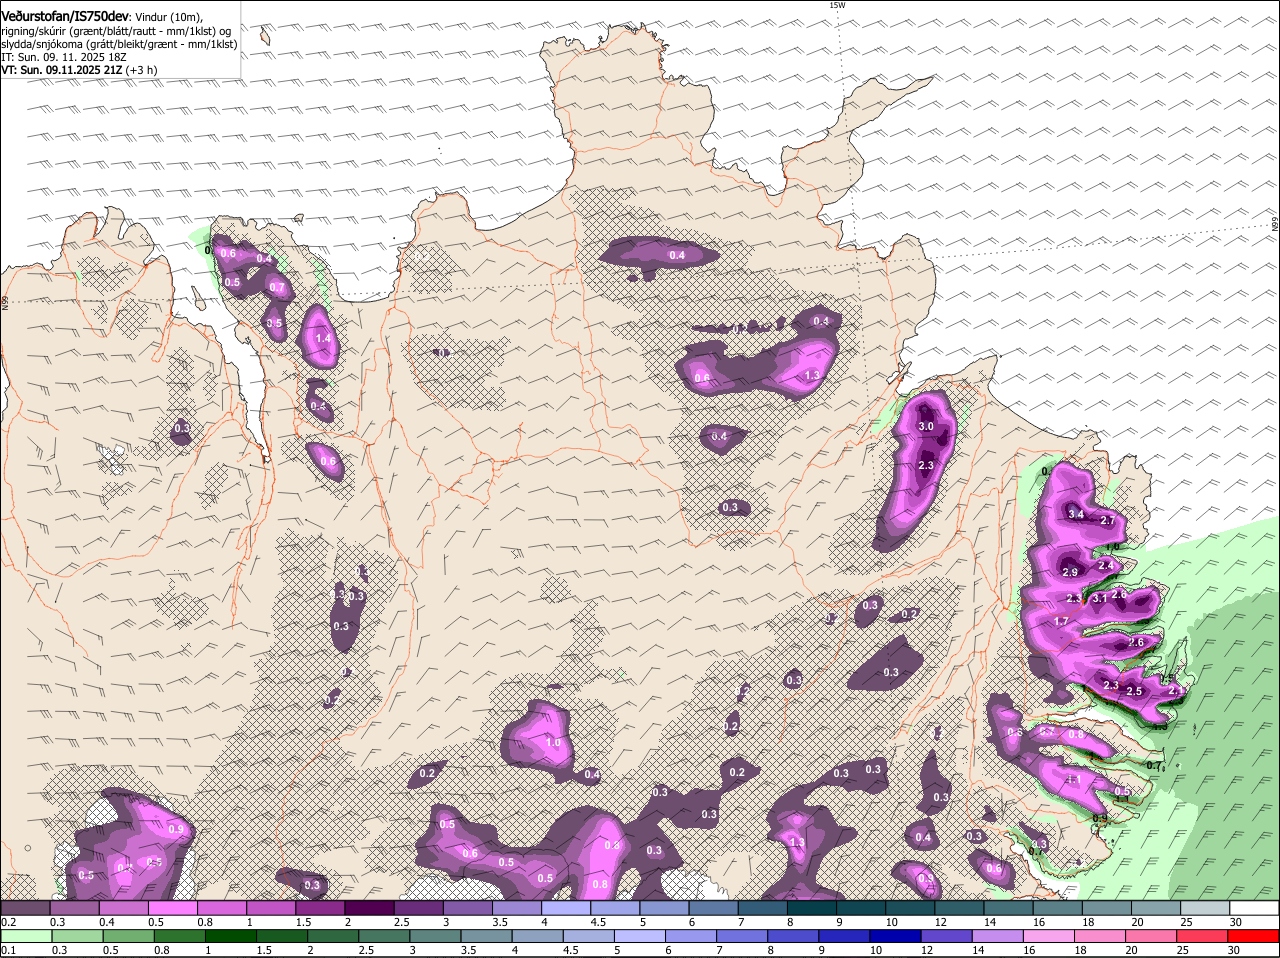
Task: Select the 1.7 precipitation value
Action: click(x=1062, y=621)
